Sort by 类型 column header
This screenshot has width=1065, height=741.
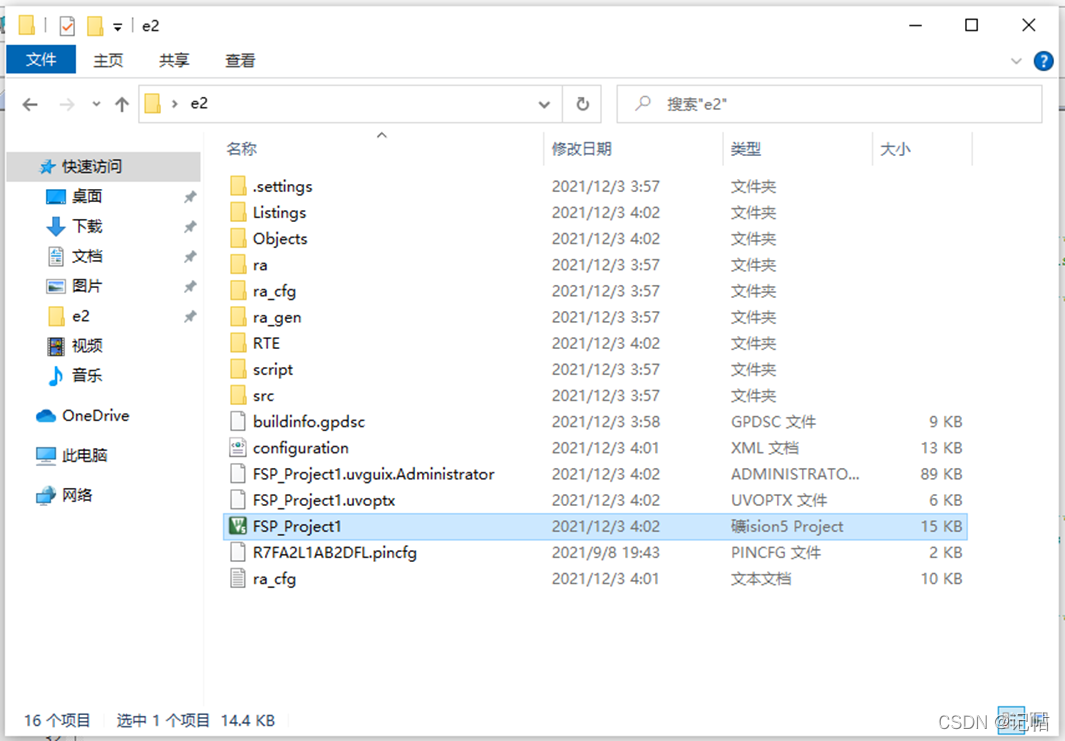pos(745,149)
